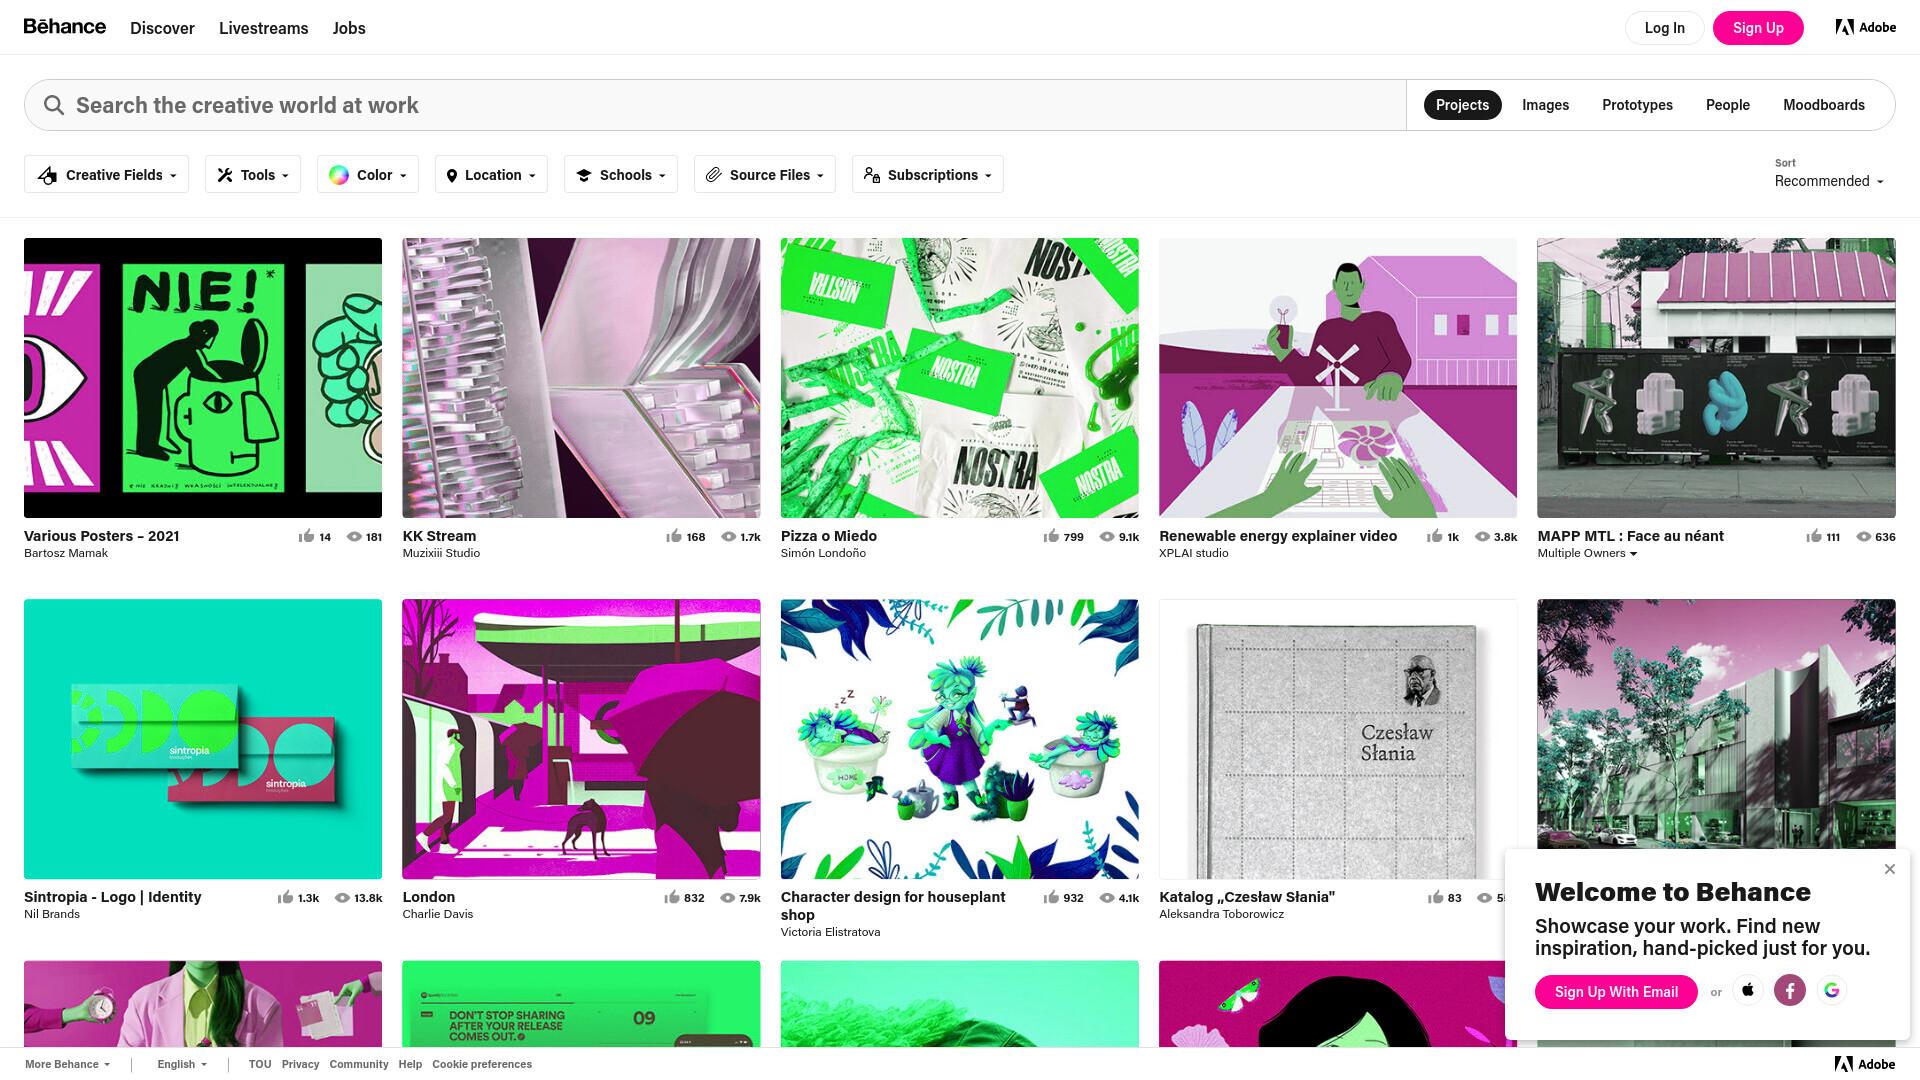Open the London project thumbnail

point(581,739)
